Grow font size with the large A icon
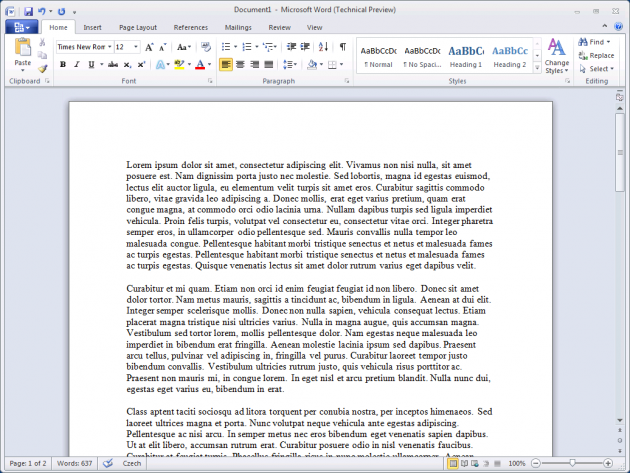630x473 pixels. tap(149, 47)
